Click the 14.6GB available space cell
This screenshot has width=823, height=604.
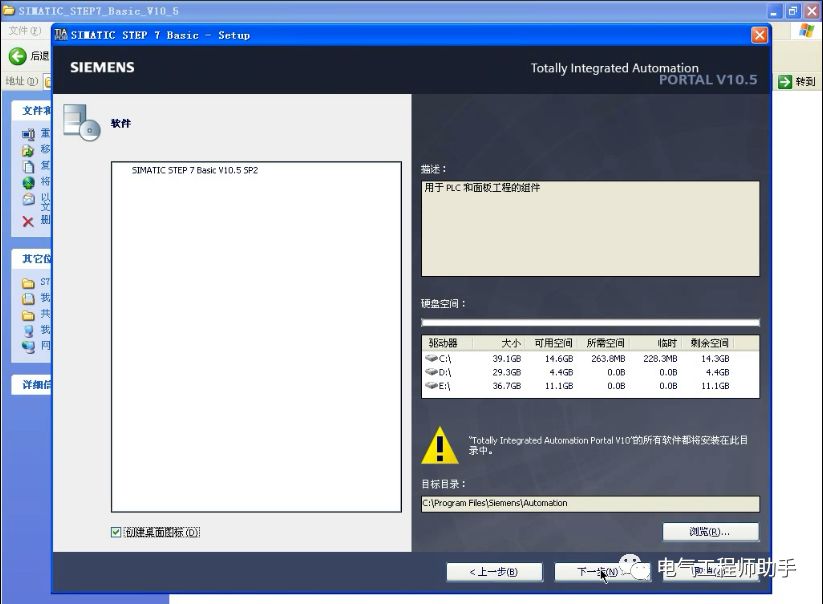pos(558,358)
